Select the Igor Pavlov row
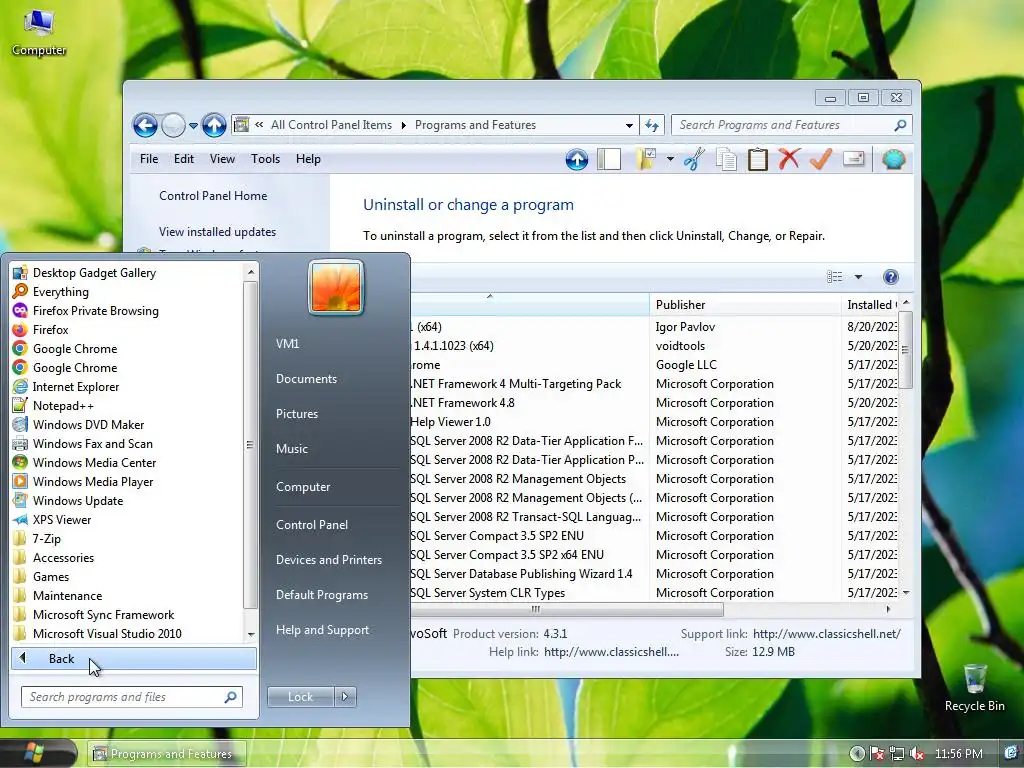 click(x=655, y=327)
